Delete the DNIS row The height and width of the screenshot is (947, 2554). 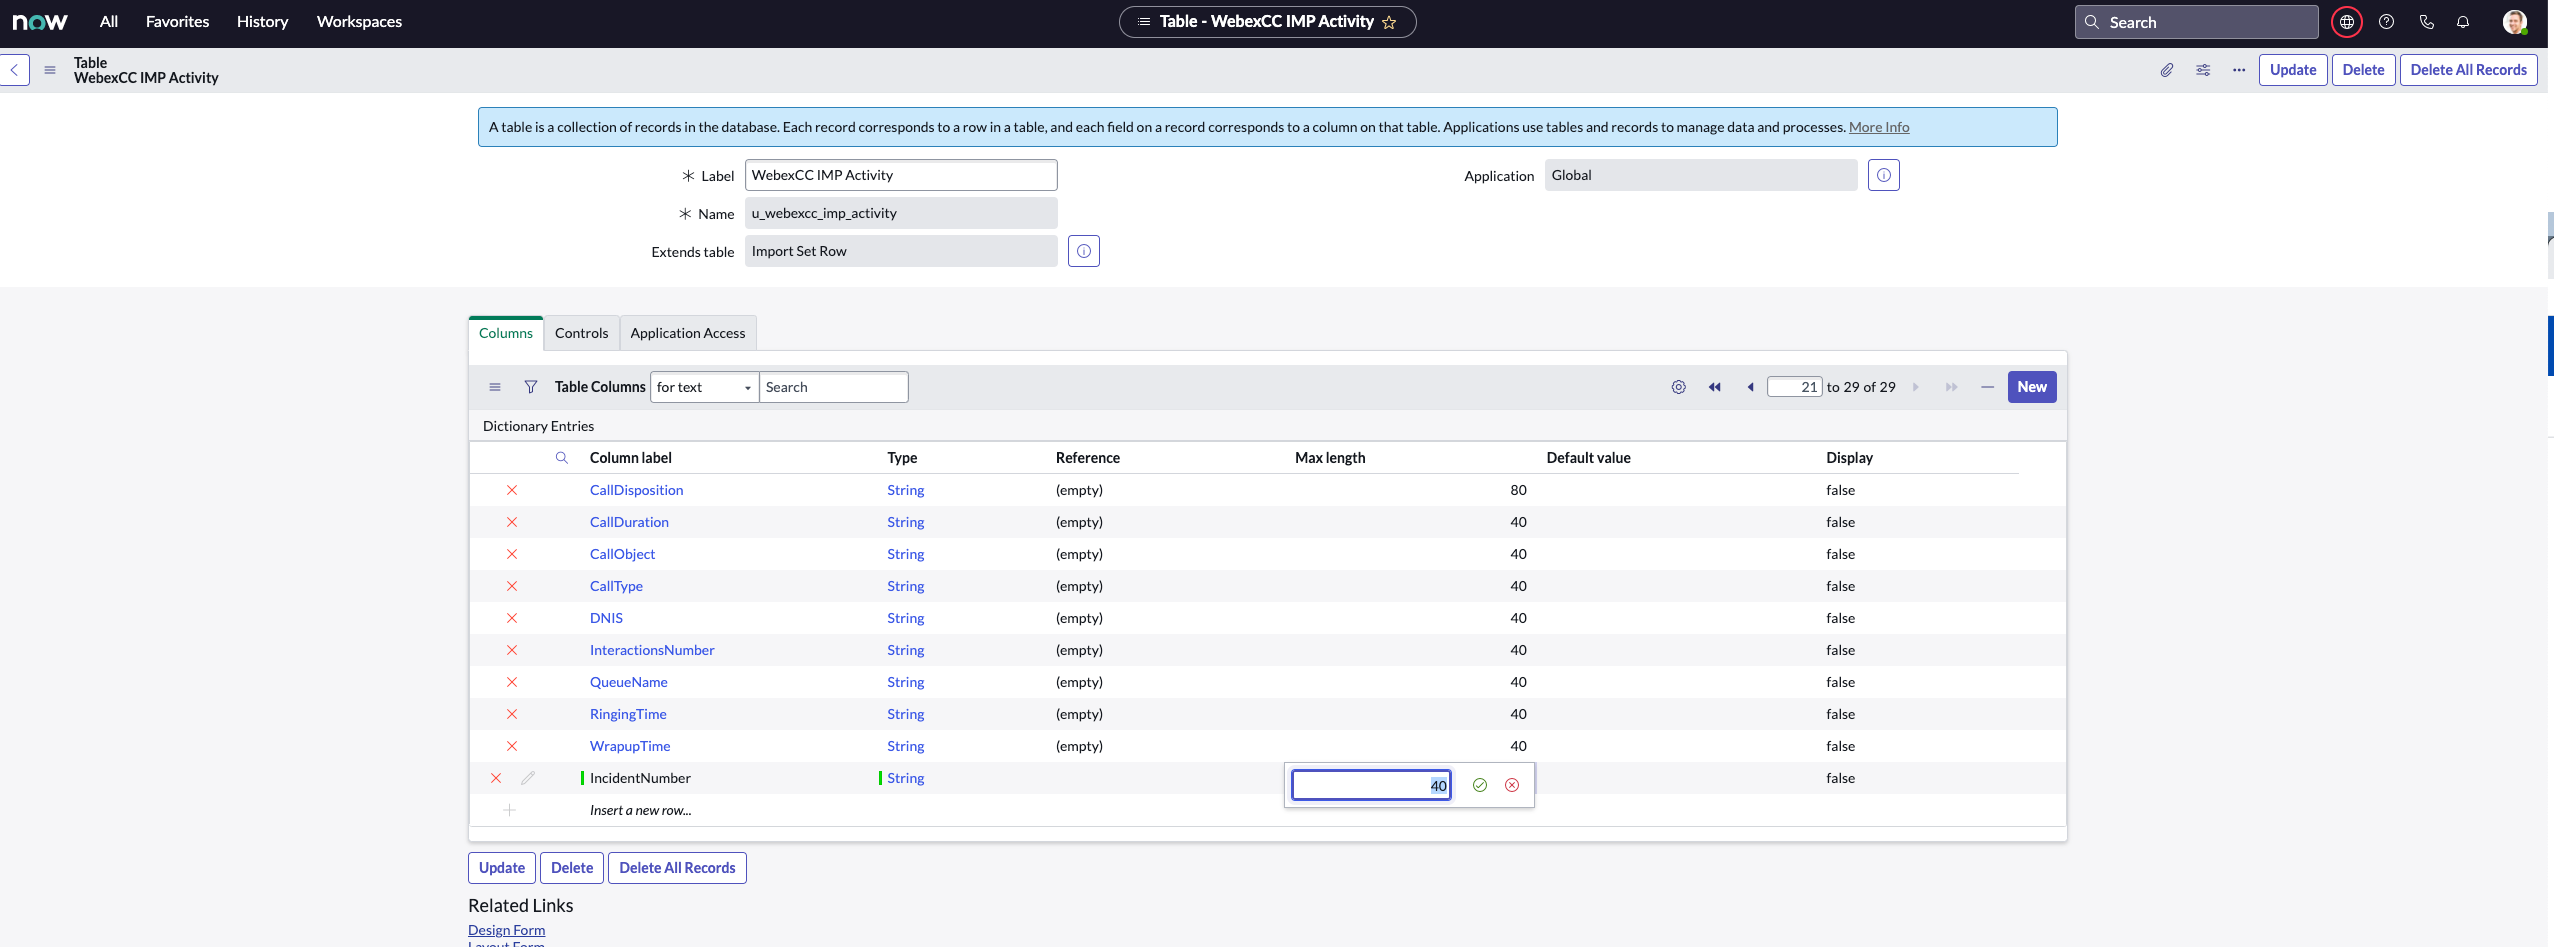[x=512, y=618]
